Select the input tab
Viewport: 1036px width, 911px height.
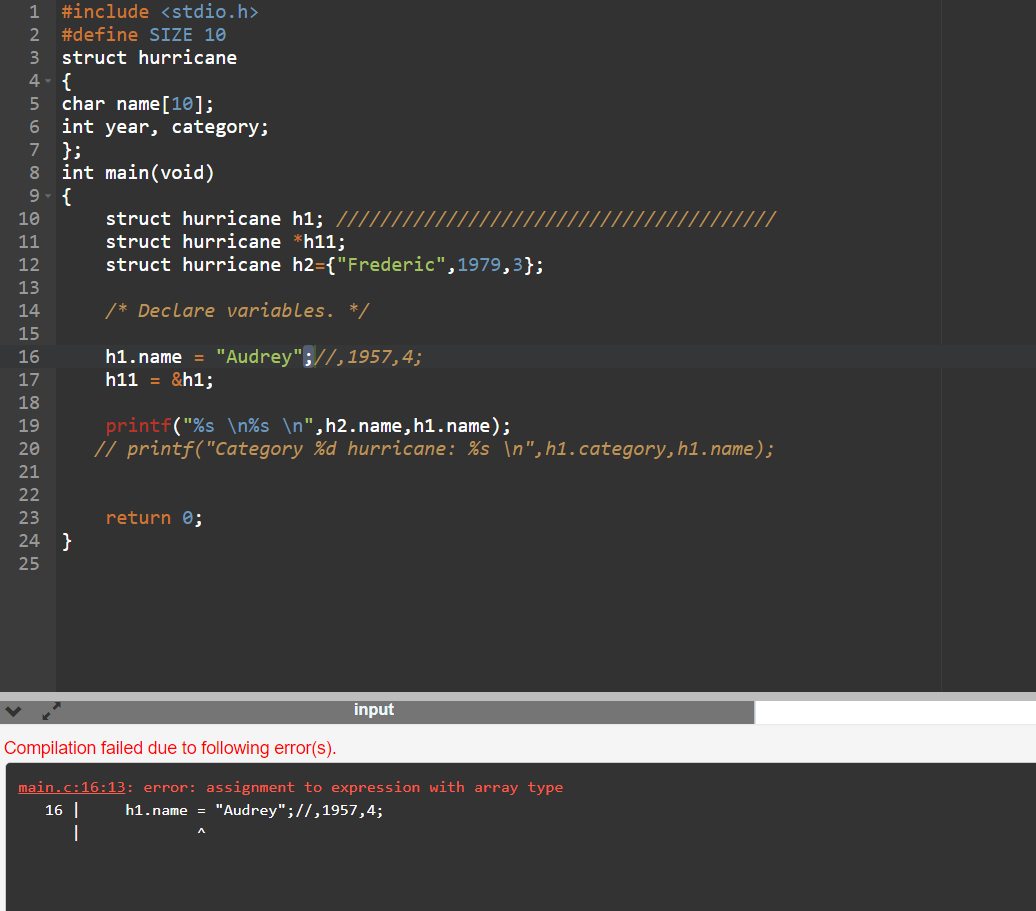tap(373, 710)
